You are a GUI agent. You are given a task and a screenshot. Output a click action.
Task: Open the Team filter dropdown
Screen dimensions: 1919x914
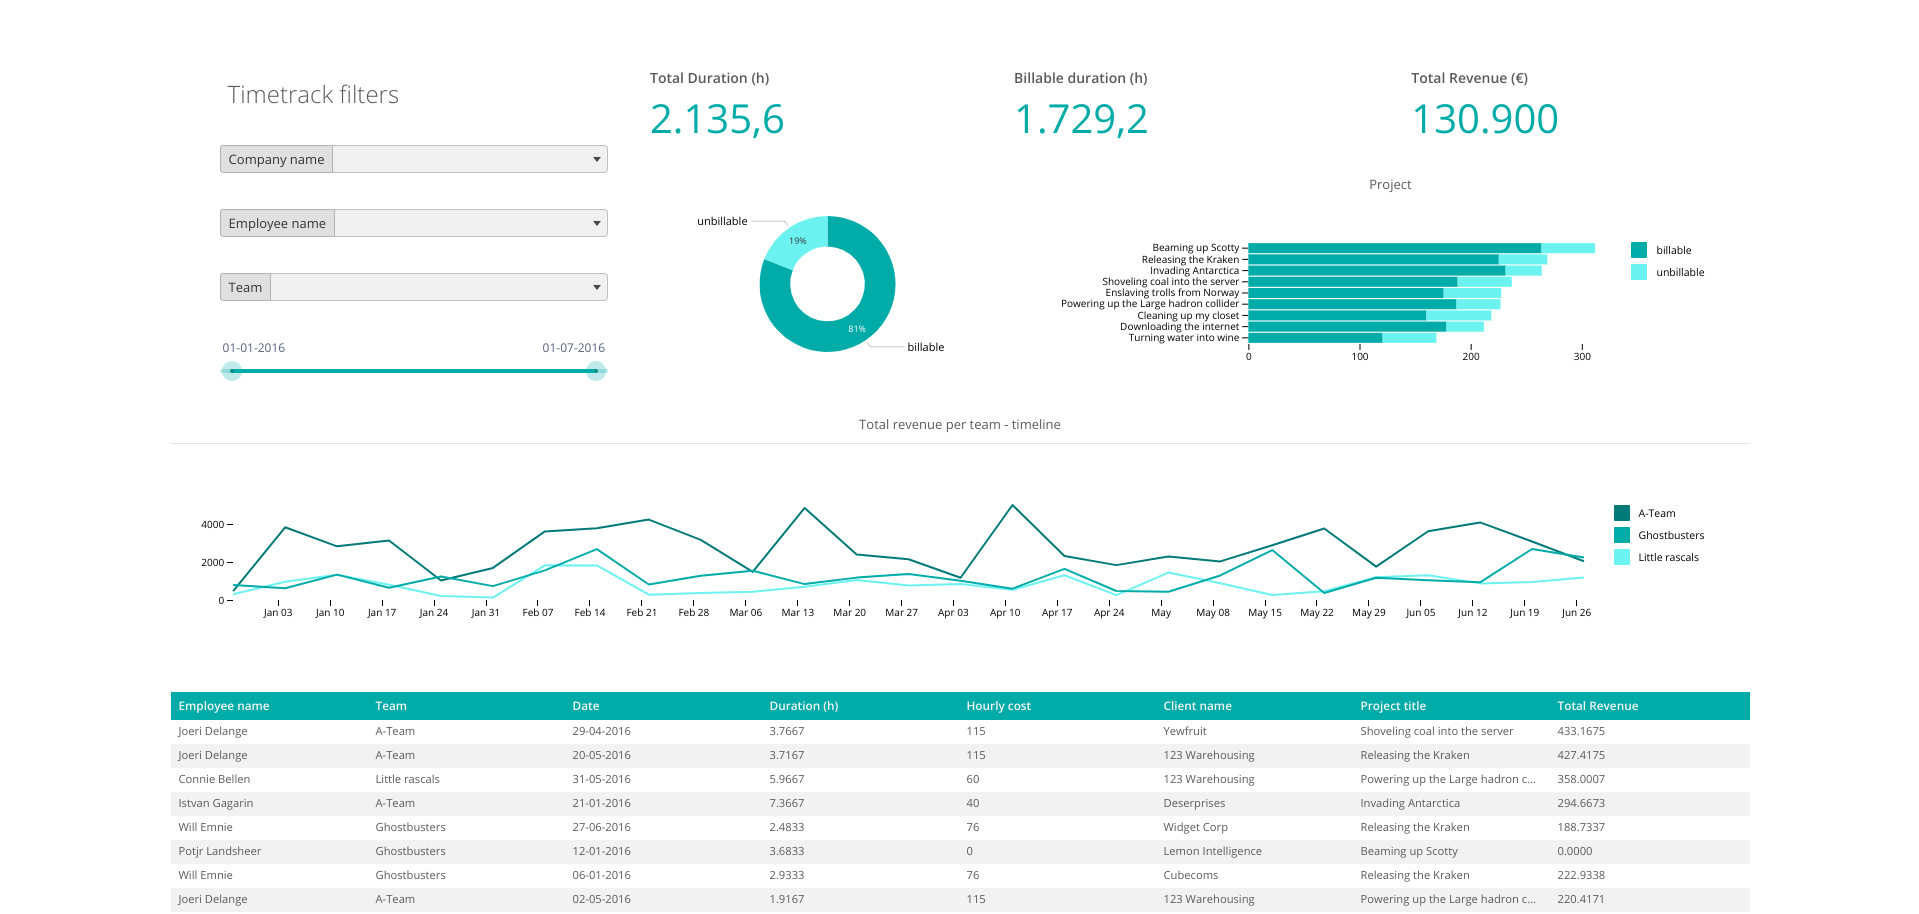coord(438,287)
